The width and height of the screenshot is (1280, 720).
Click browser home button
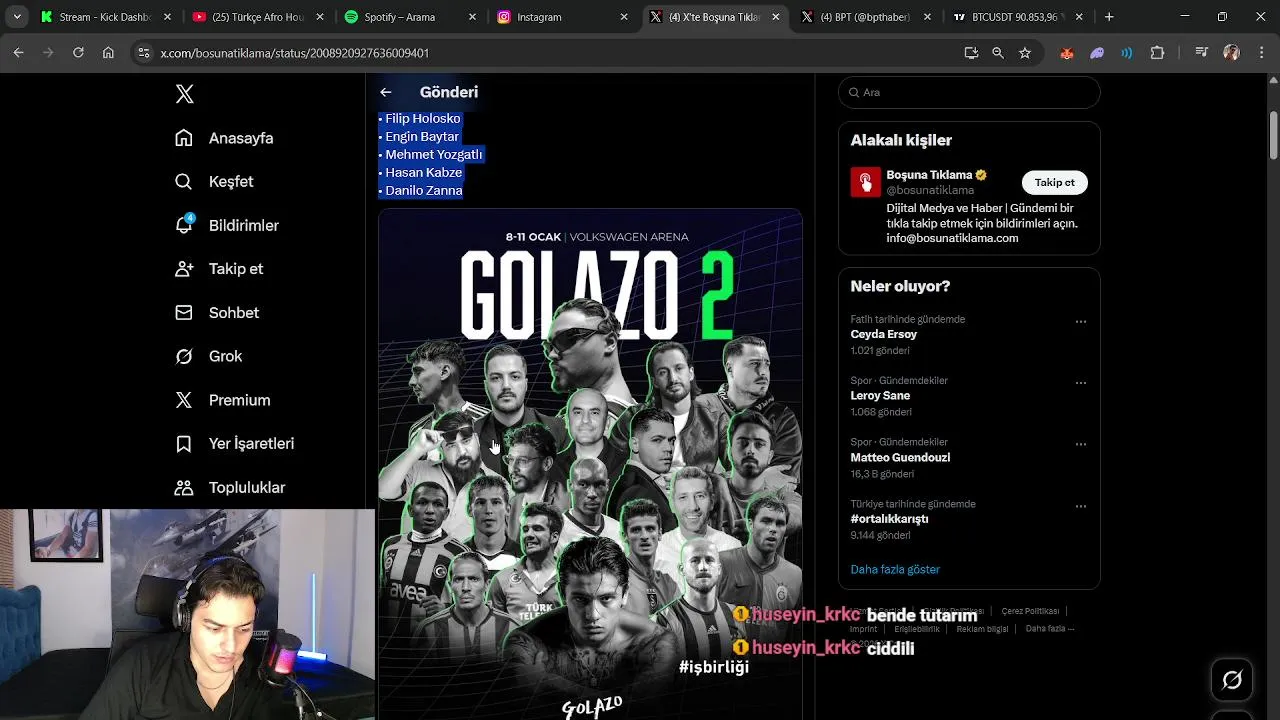(x=108, y=53)
